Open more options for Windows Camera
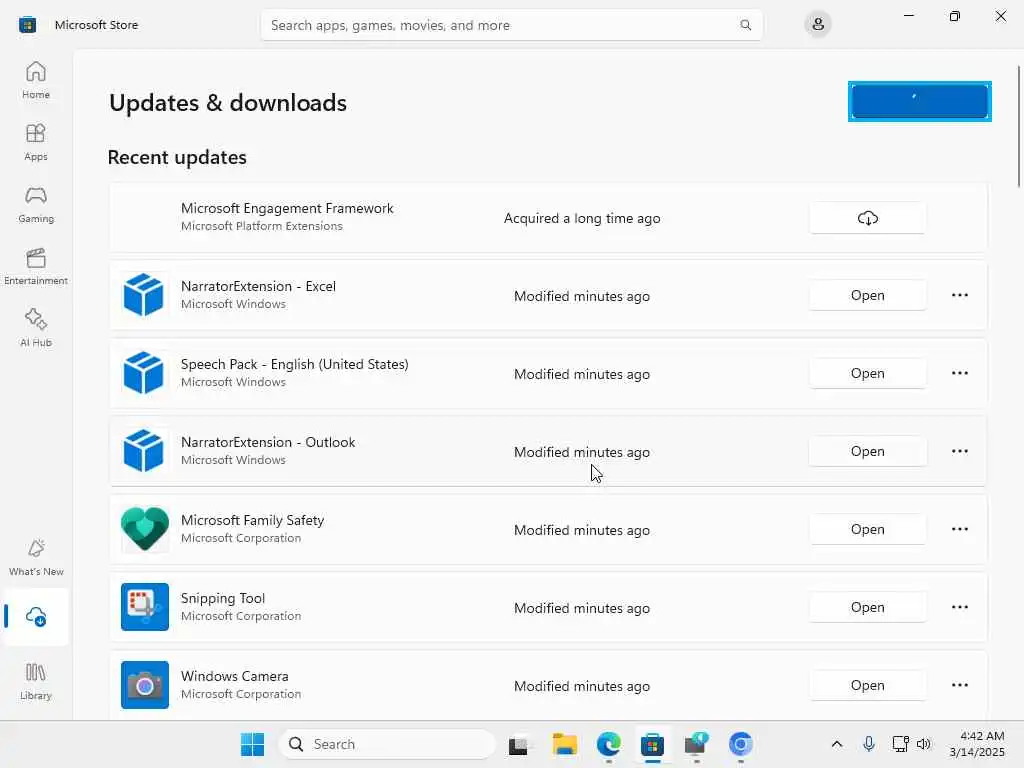This screenshot has width=1024, height=768. pyautogui.click(x=959, y=685)
